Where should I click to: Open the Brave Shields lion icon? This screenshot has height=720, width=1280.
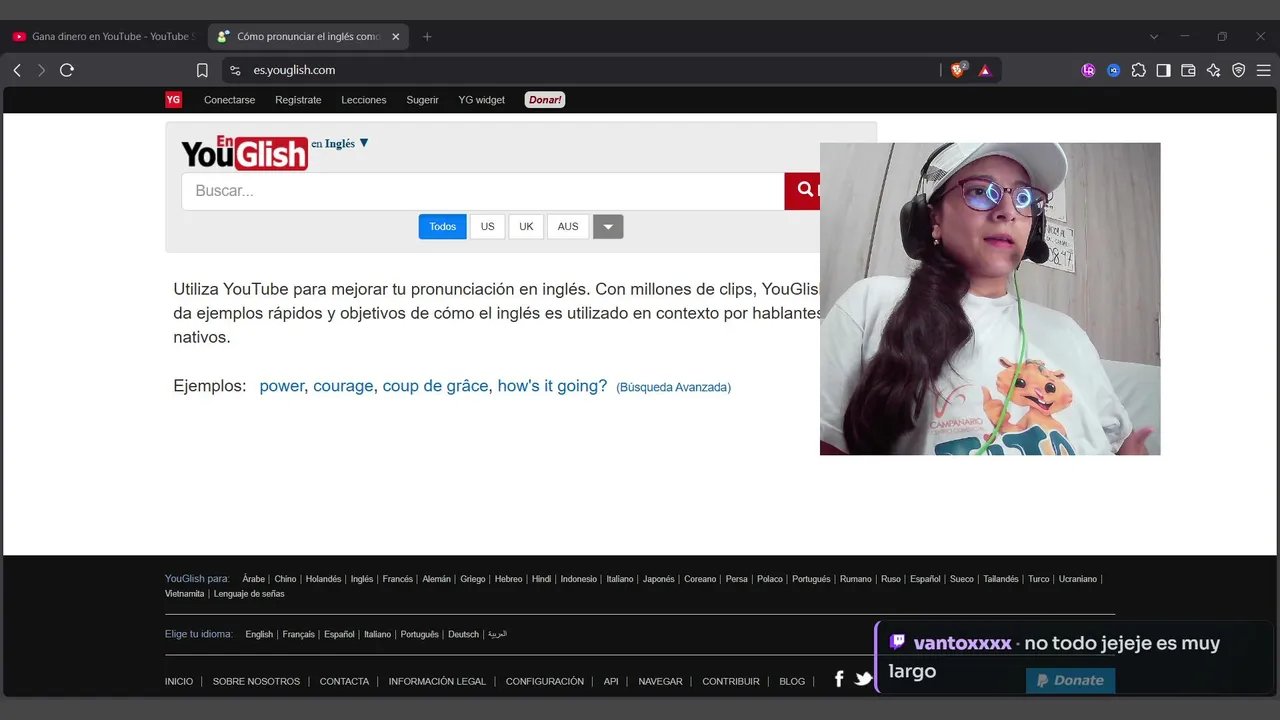[958, 70]
